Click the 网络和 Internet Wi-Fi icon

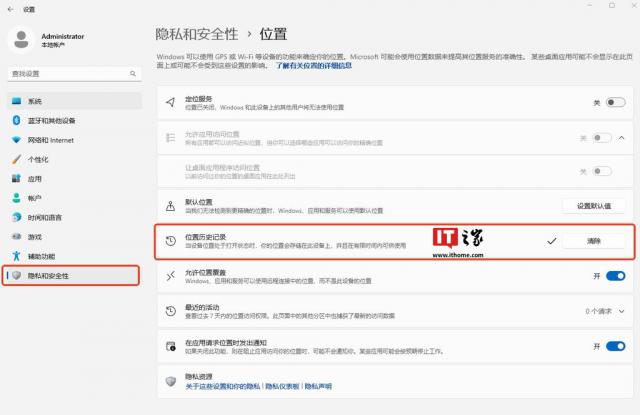[x=16, y=140]
